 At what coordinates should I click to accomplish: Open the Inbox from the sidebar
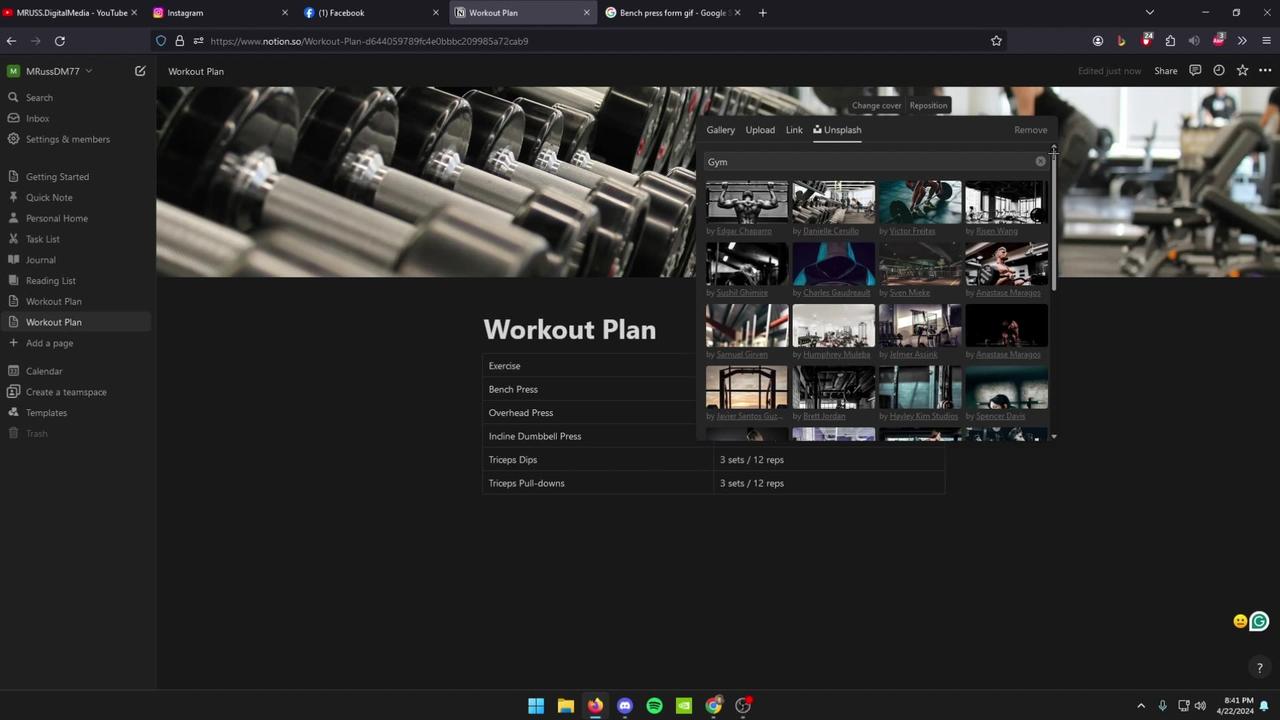pyautogui.click(x=37, y=118)
